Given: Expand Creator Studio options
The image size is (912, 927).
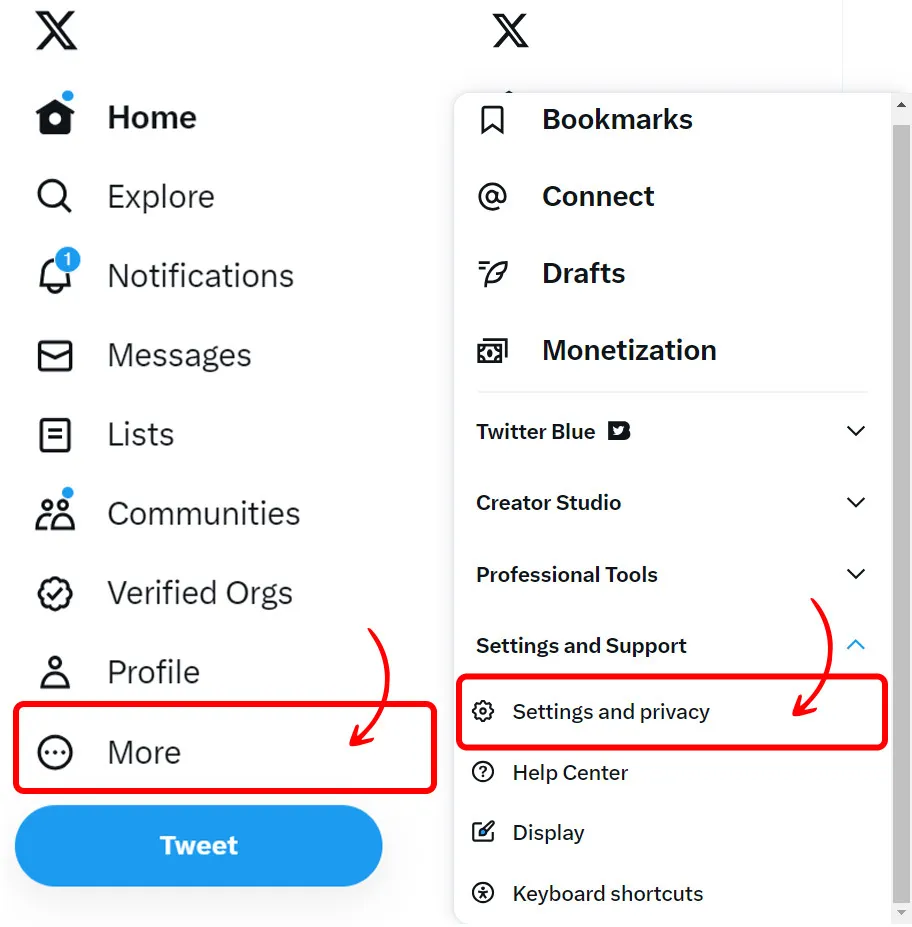Looking at the screenshot, I should pyautogui.click(x=856, y=502).
